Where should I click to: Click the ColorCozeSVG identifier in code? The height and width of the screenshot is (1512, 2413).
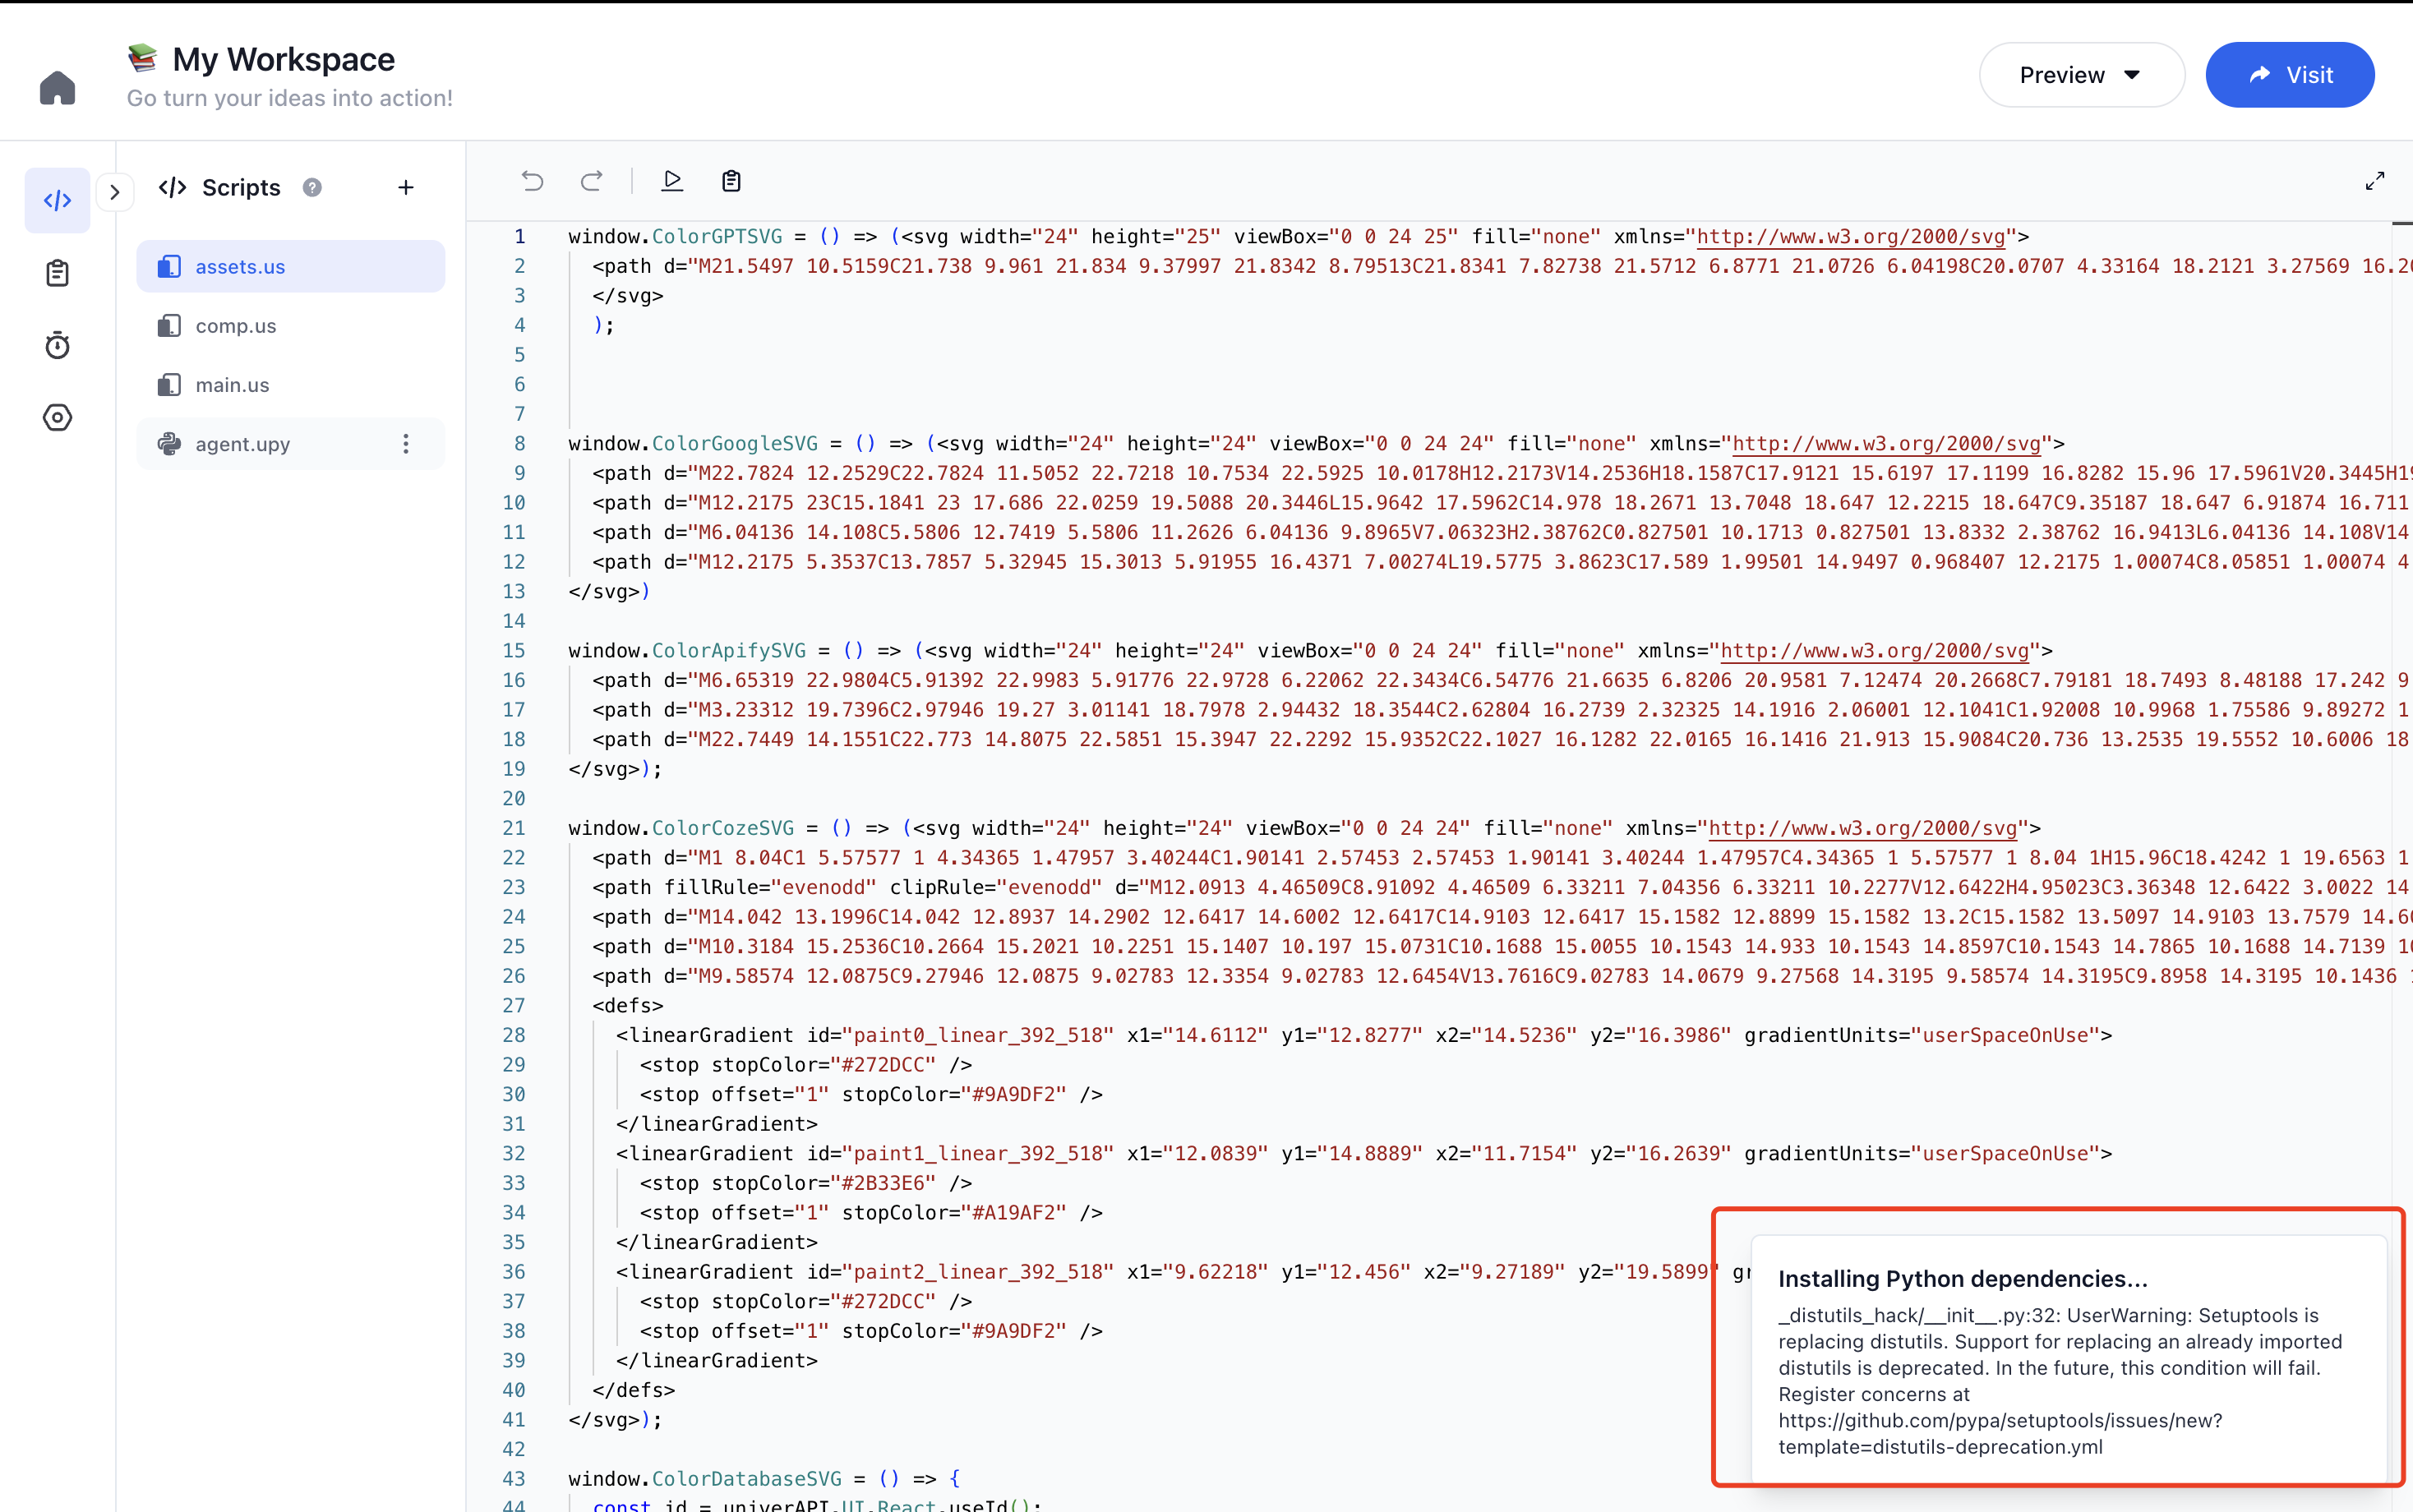(723, 829)
